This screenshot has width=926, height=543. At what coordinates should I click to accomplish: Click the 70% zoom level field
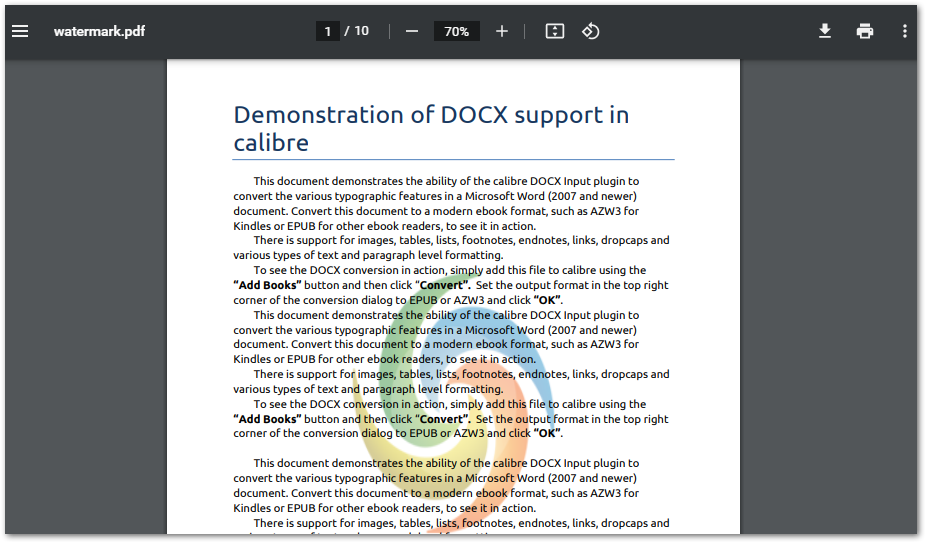pyautogui.click(x=457, y=31)
